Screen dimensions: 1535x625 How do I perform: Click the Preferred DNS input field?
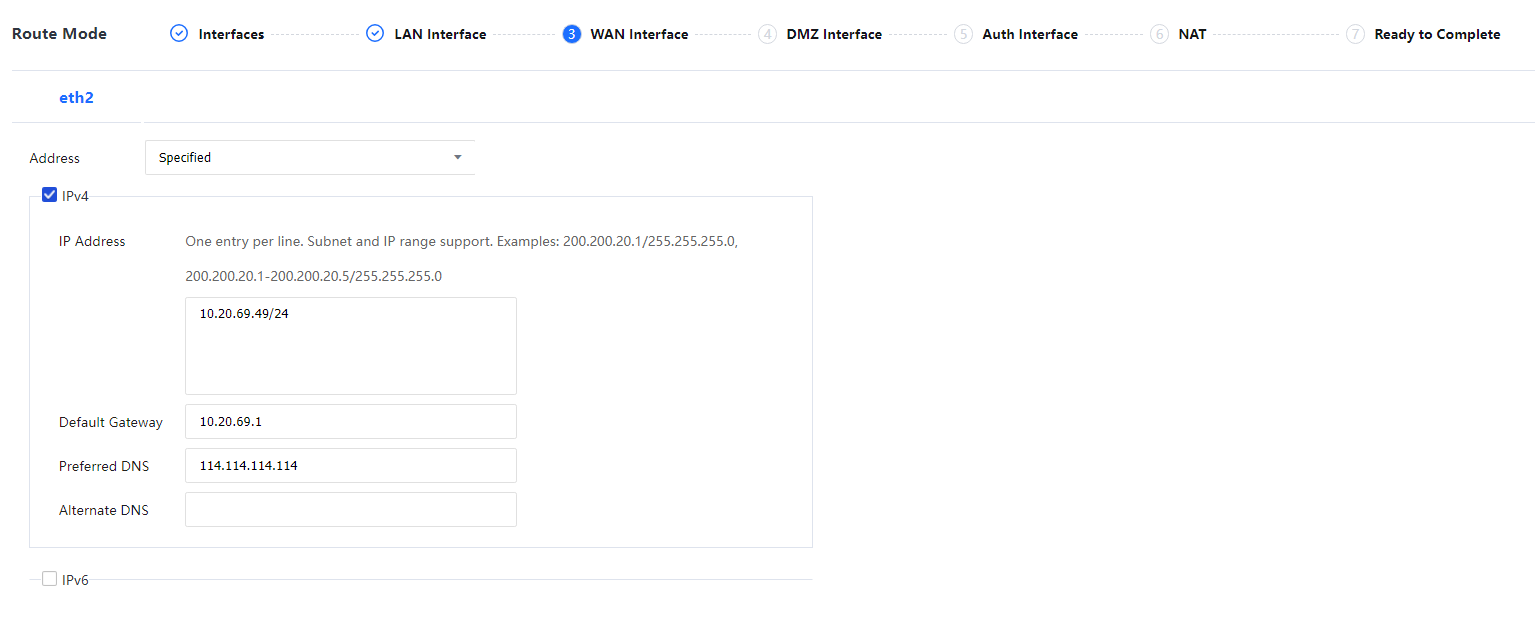(x=350, y=466)
